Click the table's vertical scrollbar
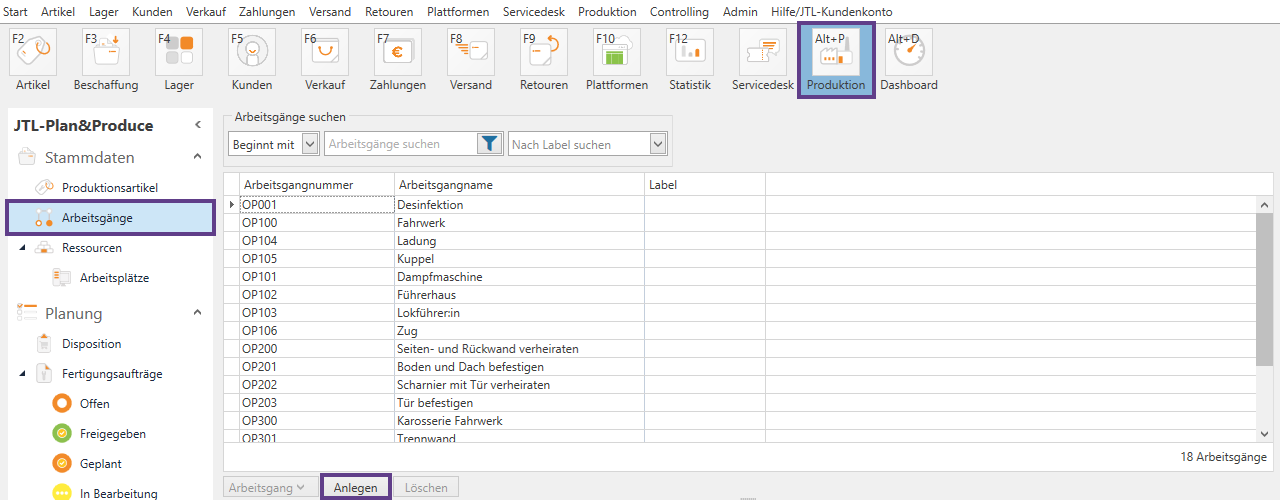The width and height of the screenshot is (1280, 500). (x=1263, y=290)
